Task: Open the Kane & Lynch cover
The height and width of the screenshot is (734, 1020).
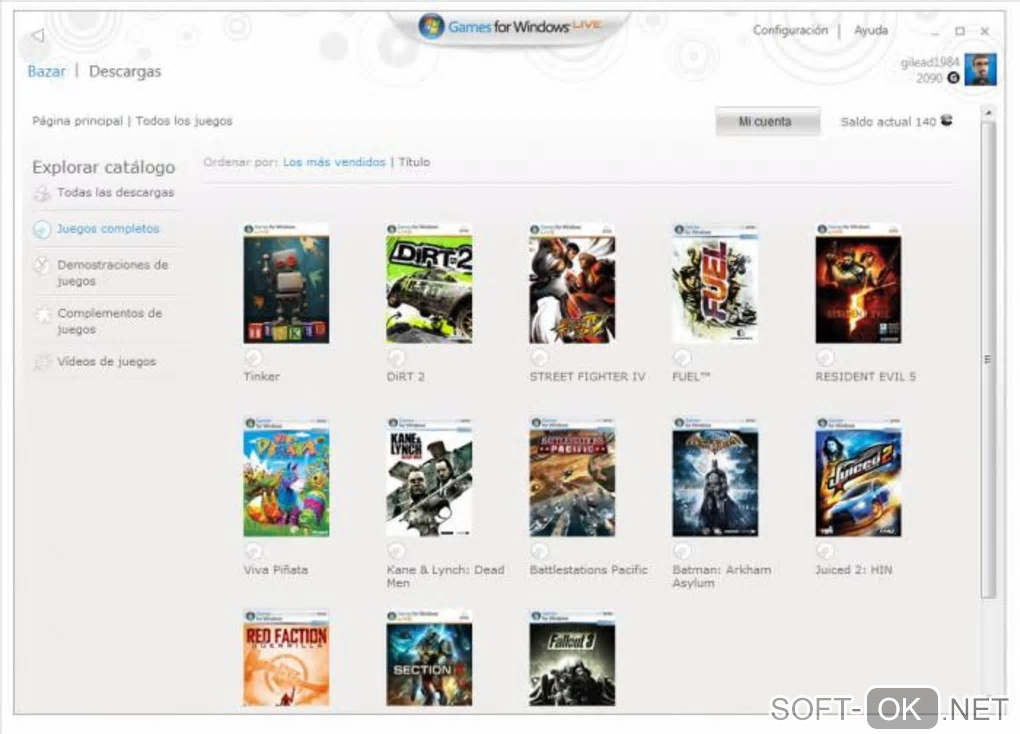Action: [429, 477]
